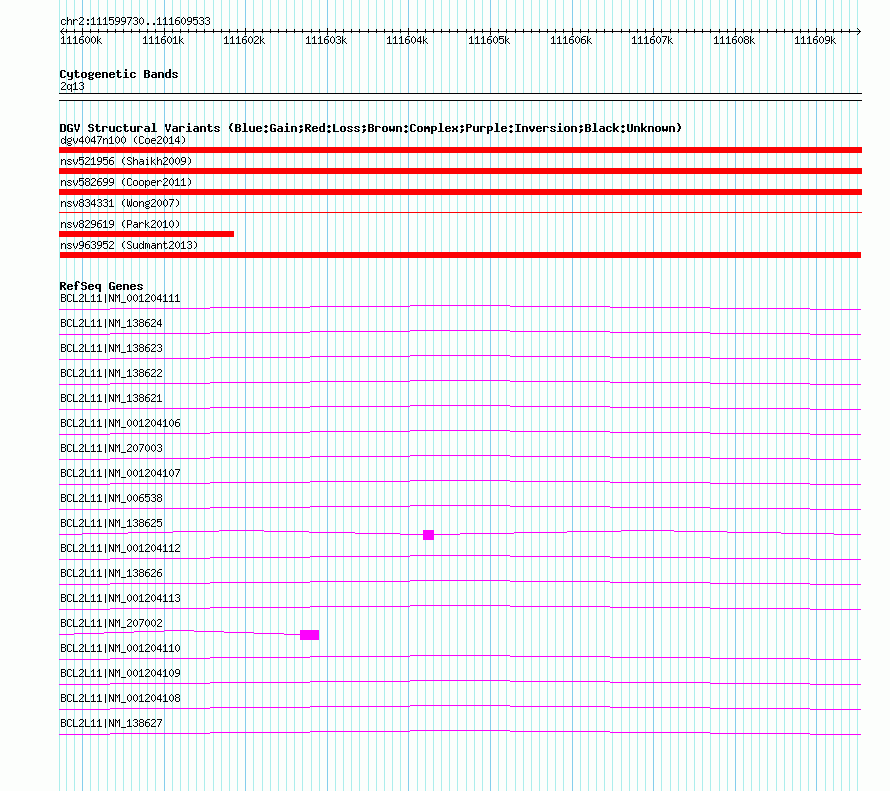Click the BCL2L11|NM_001204107 transcript label
Image resolution: width=890 pixels, height=791 pixels.
[x=120, y=473]
